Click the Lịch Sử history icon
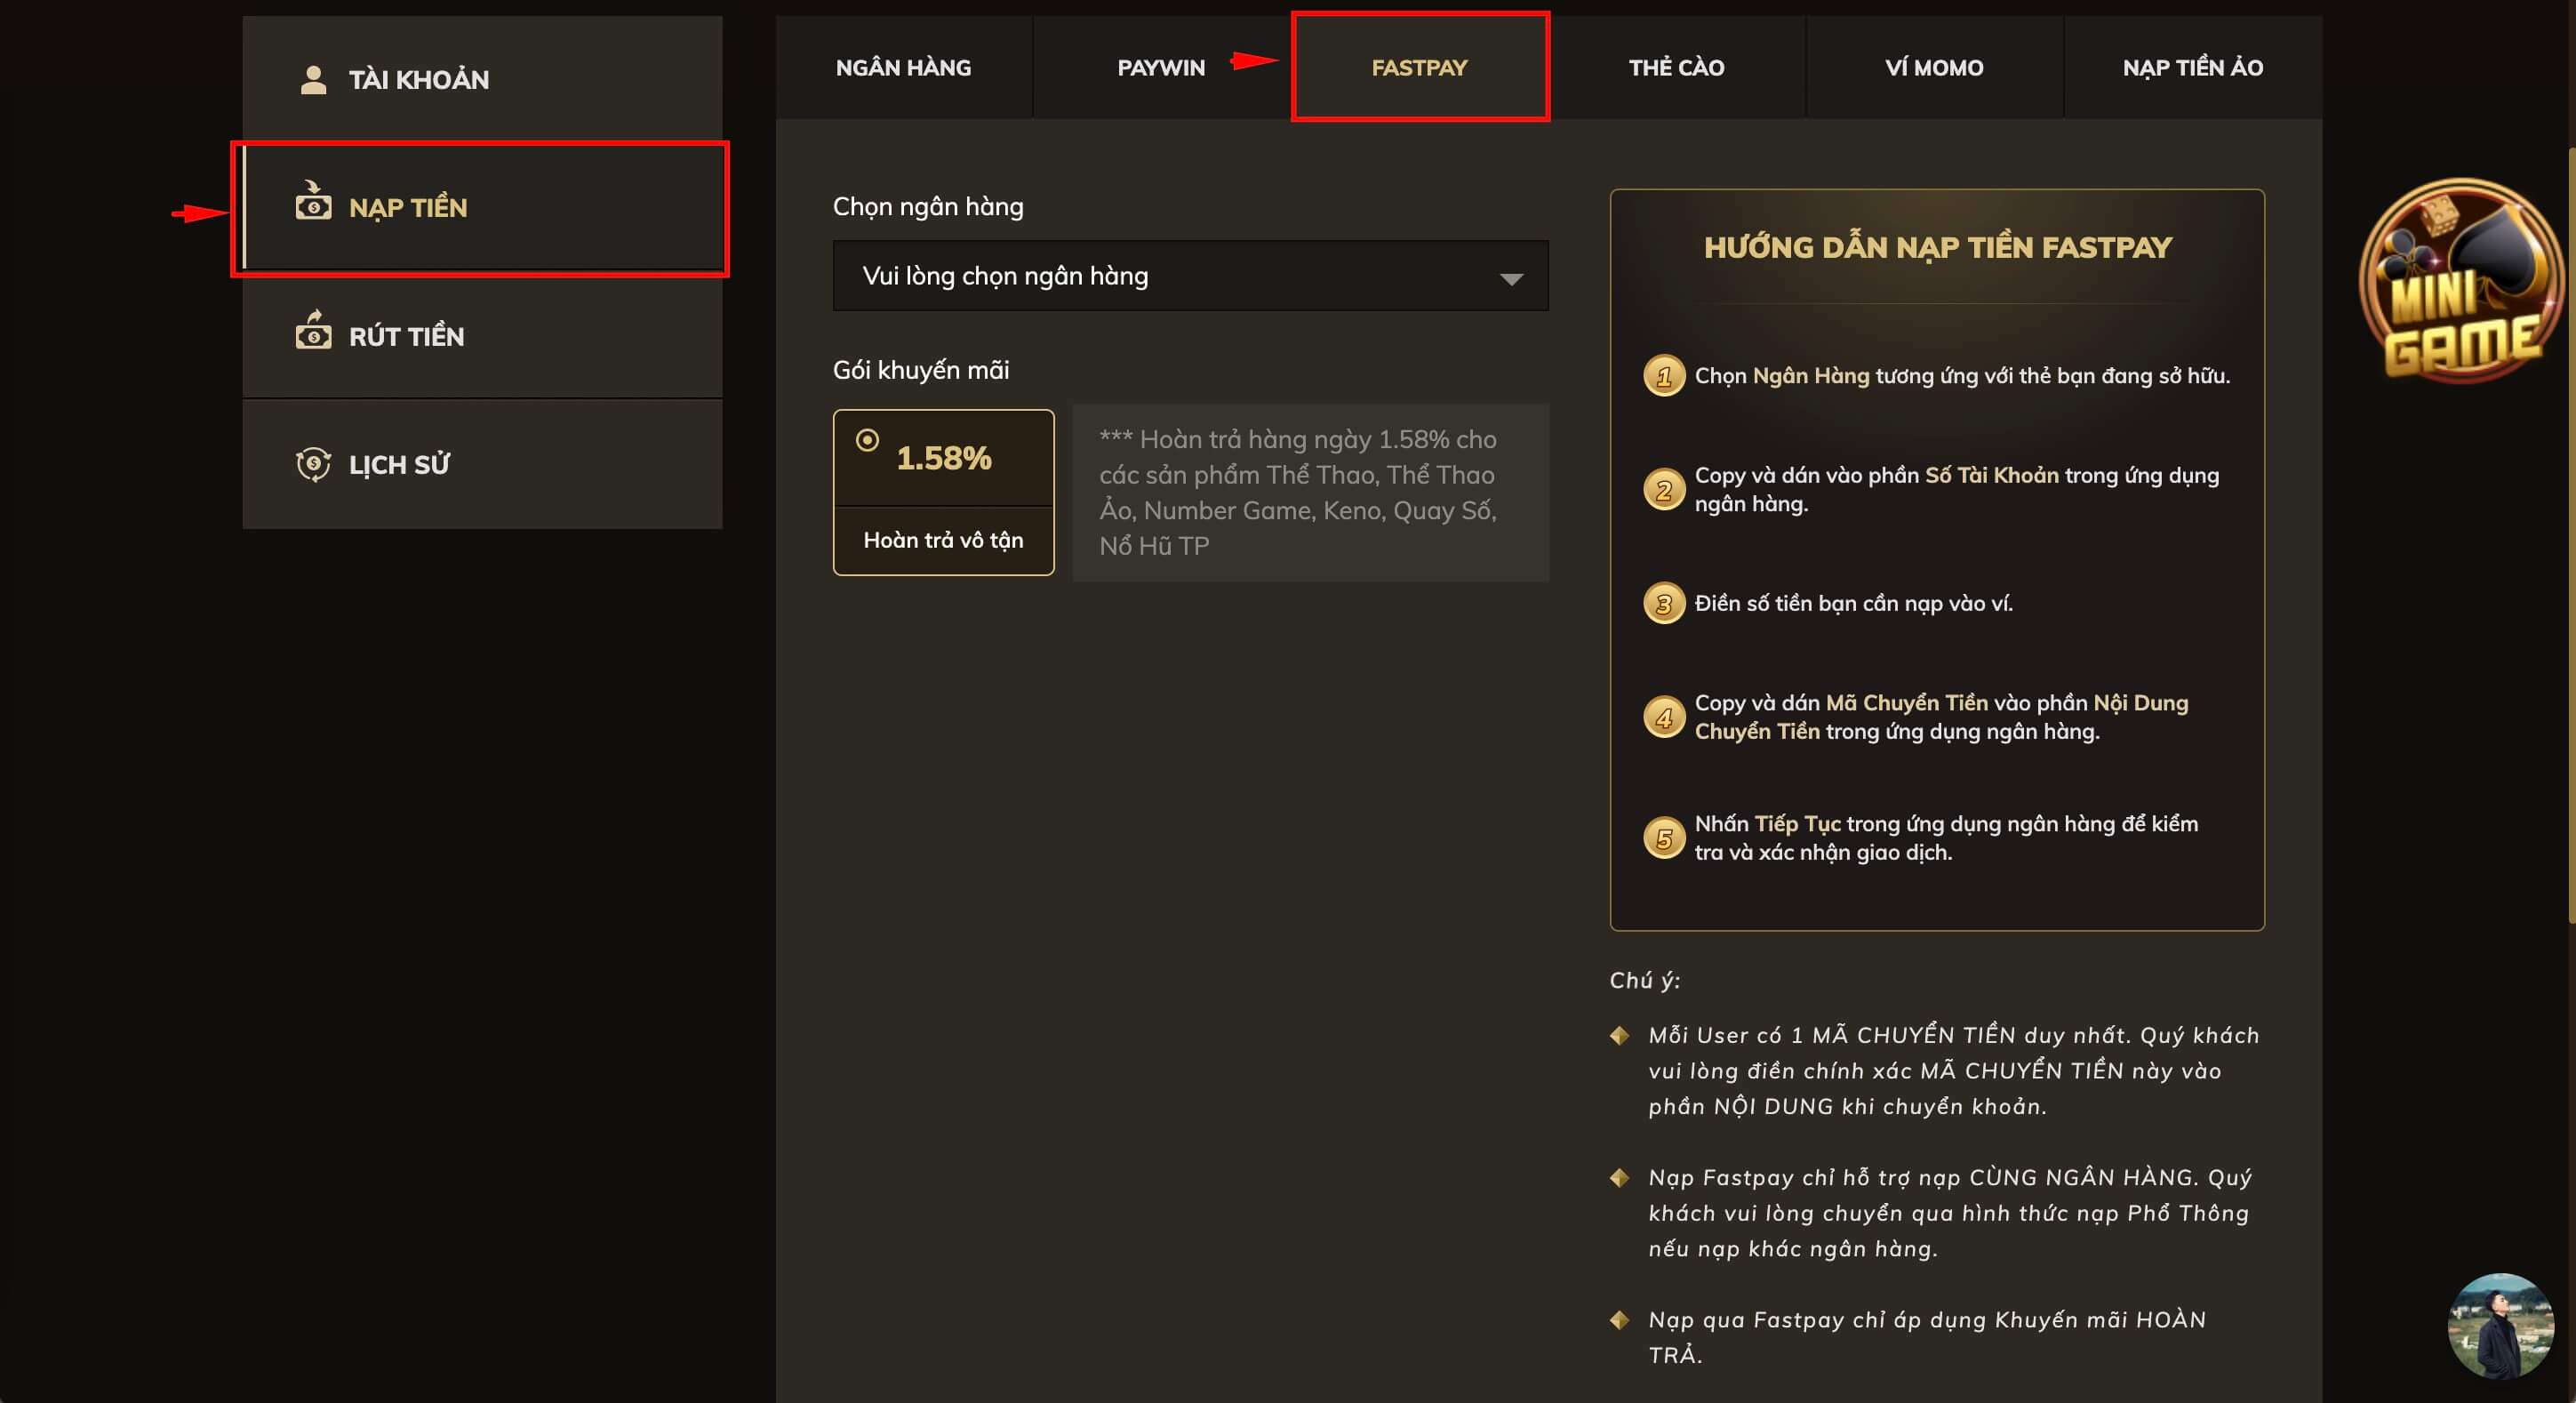 [313, 464]
